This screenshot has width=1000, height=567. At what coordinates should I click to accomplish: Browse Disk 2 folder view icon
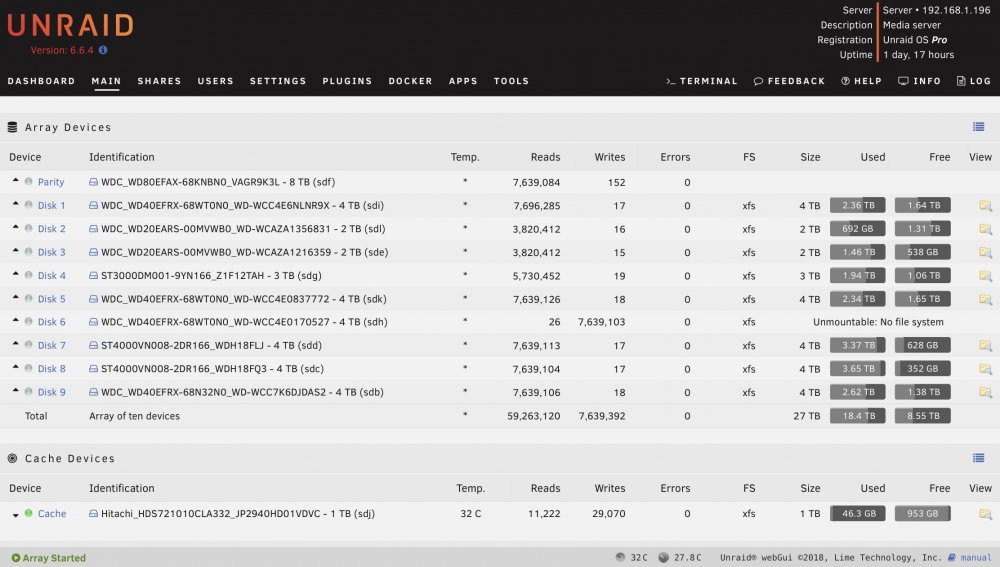tap(985, 229)
